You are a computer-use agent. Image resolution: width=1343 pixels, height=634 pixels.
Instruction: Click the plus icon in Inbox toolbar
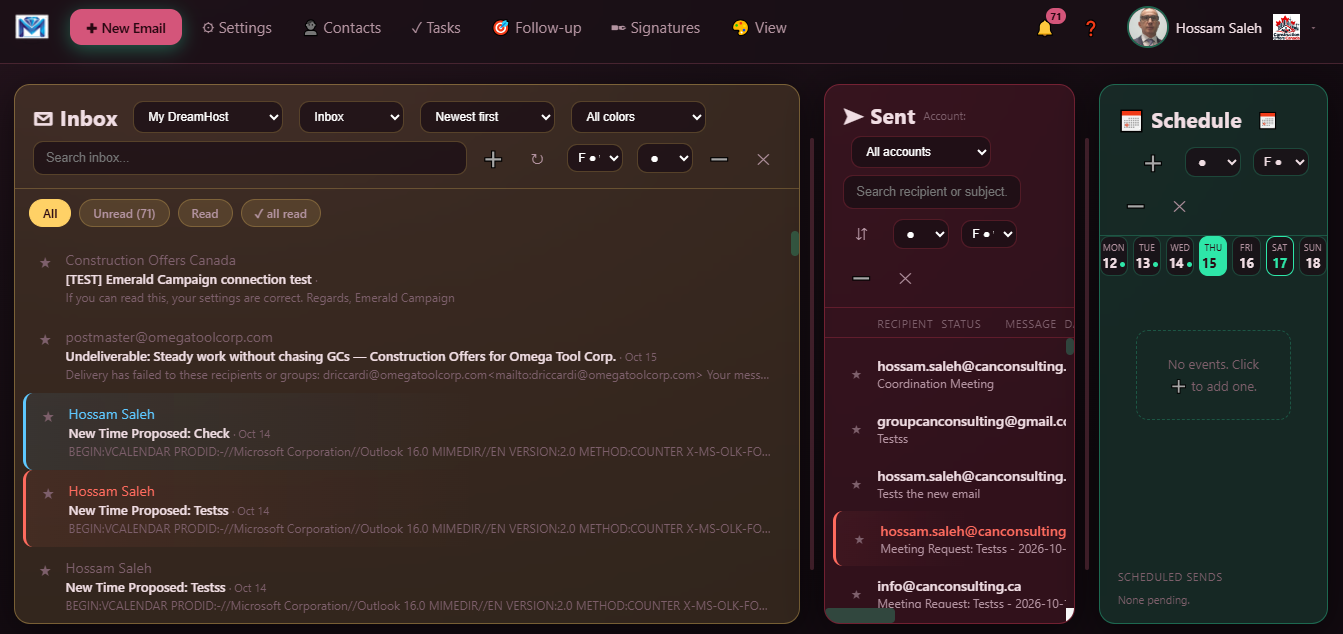[x=493, y=159]
